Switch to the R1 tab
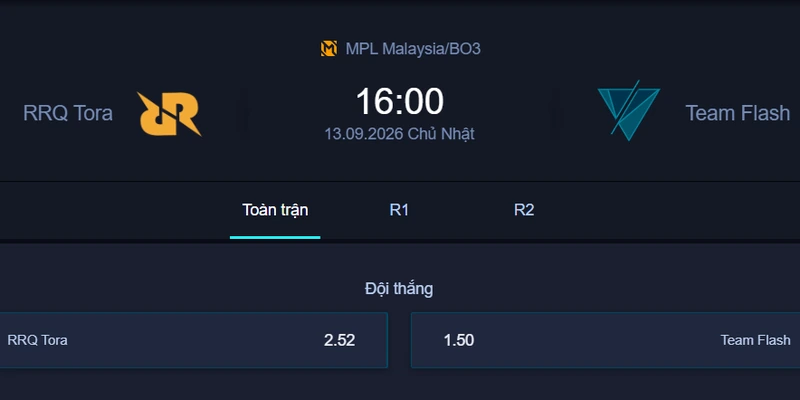Image resolution: width=800 pixels, height=400 pixels. 399,210
